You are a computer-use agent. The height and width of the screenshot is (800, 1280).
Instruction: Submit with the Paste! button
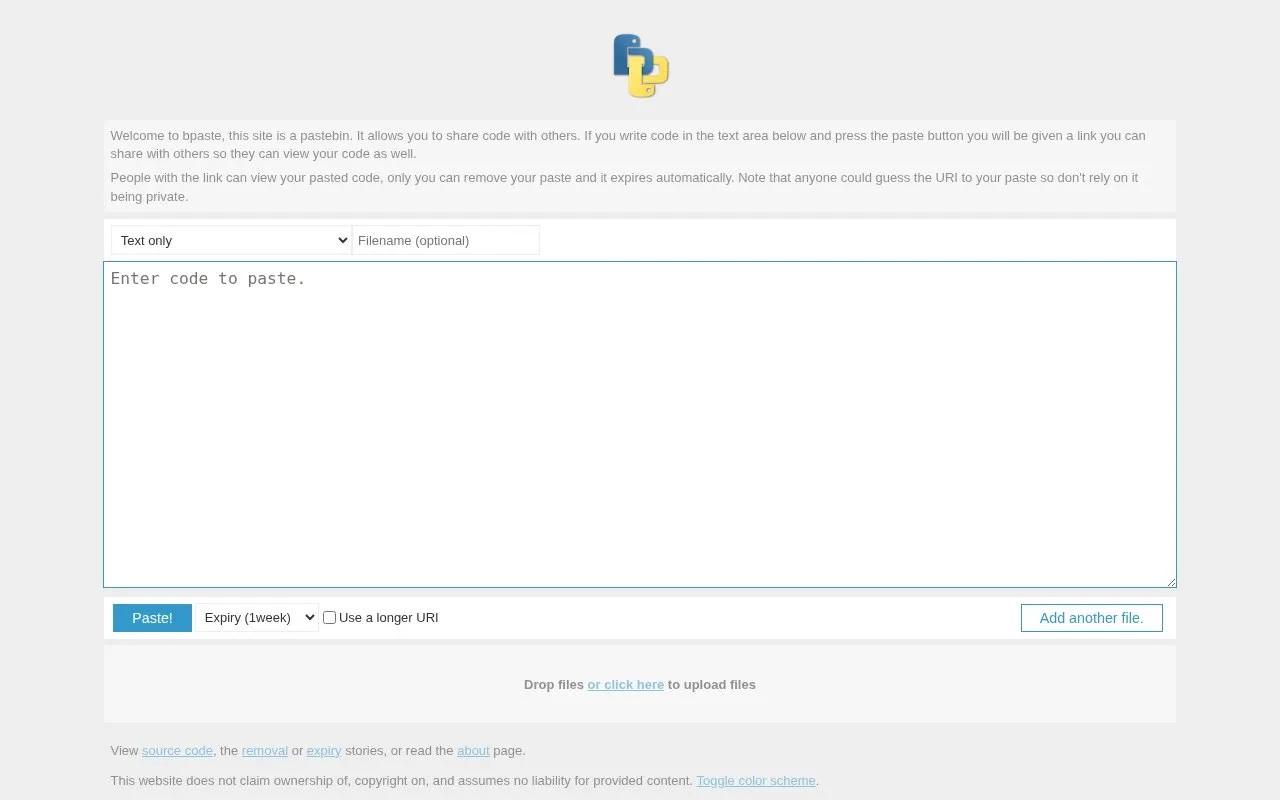click(152, 618)
